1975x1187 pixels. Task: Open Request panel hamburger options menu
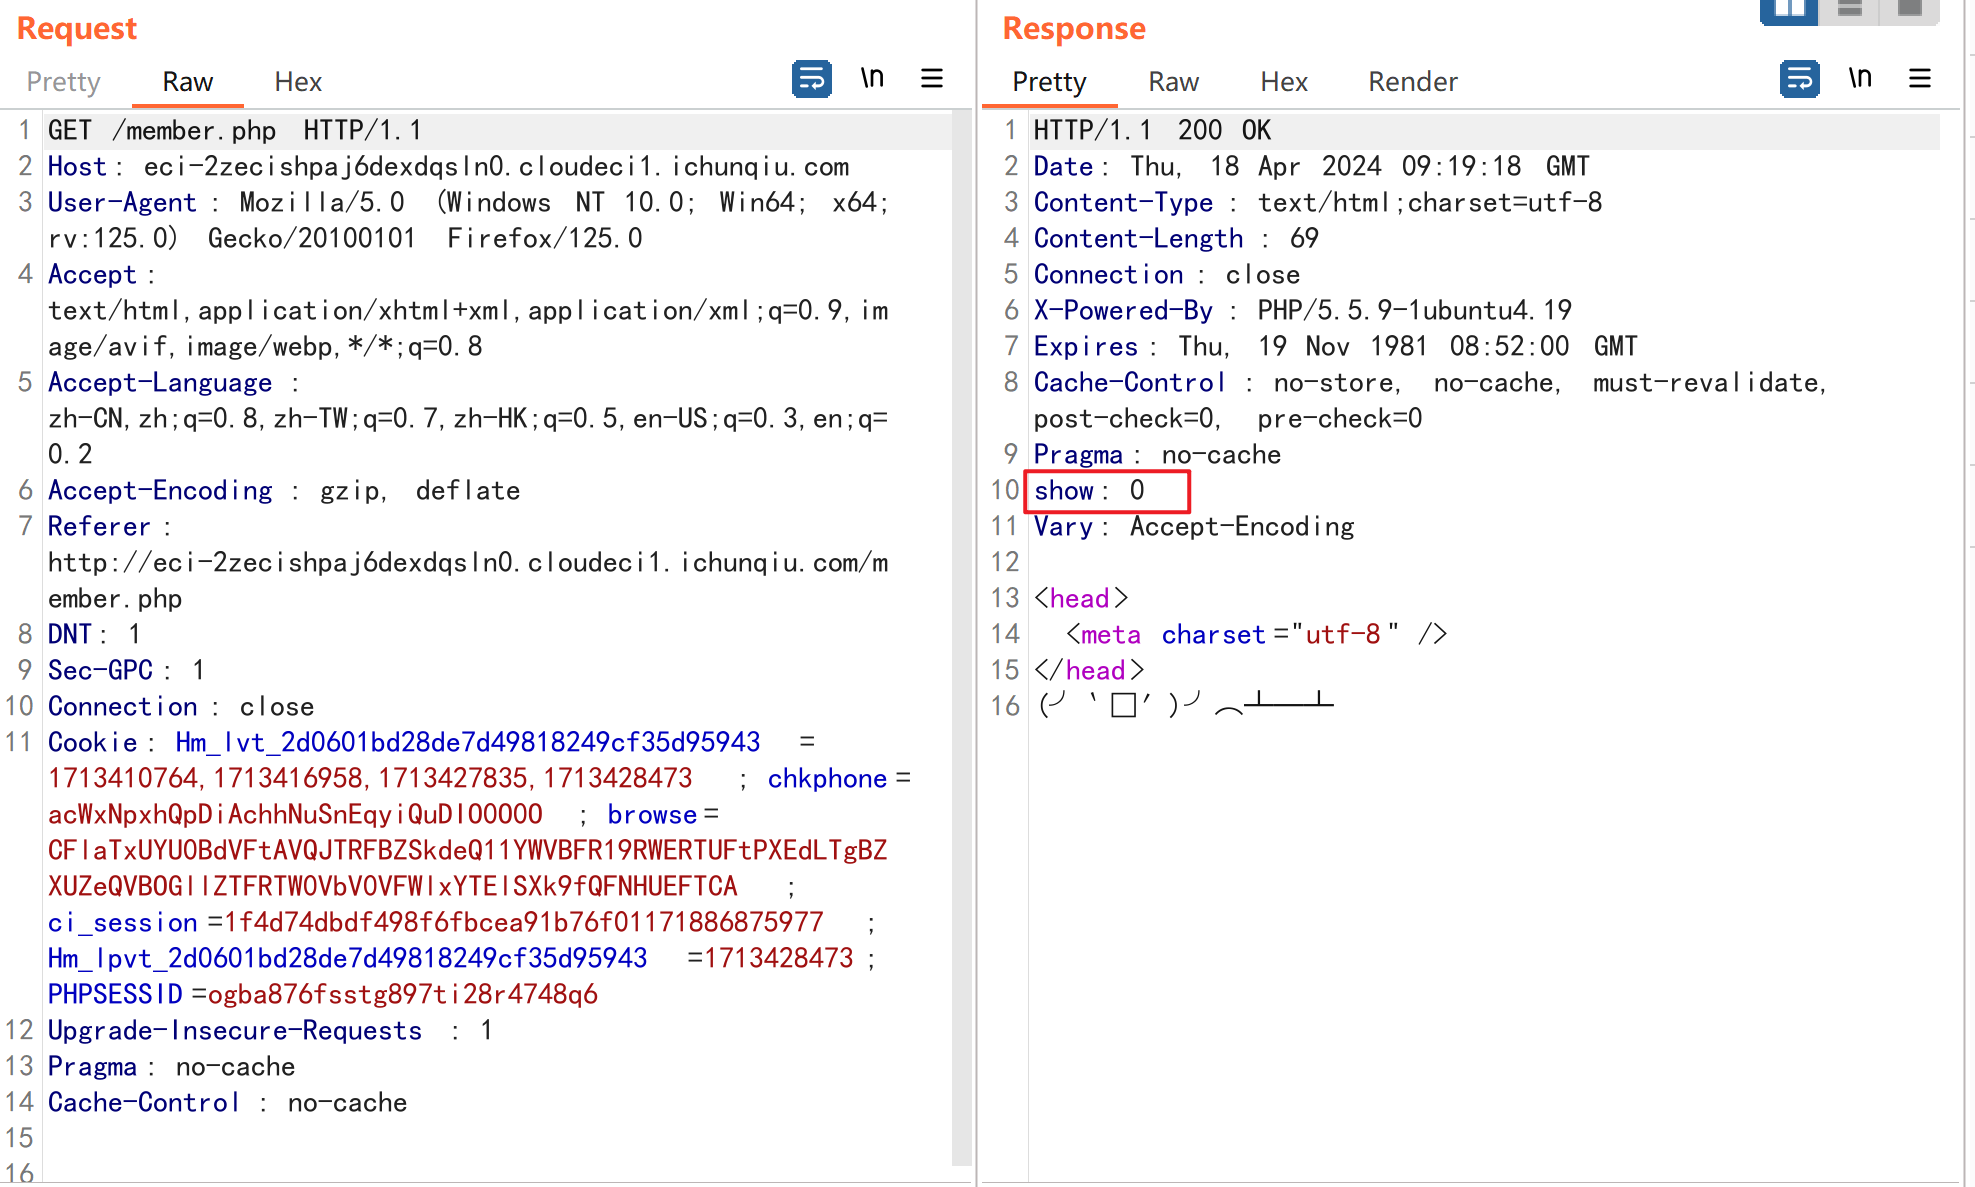click(932, 79)
